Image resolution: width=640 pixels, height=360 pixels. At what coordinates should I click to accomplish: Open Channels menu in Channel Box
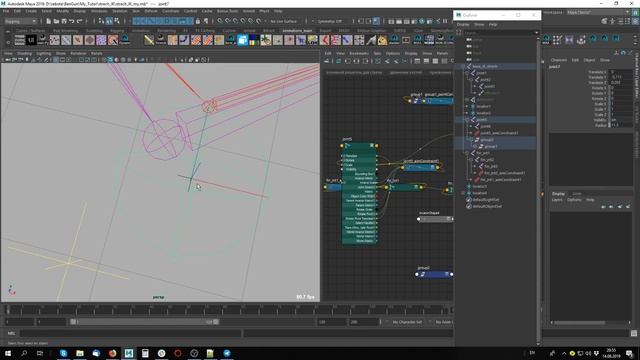(x=558, y=60)
